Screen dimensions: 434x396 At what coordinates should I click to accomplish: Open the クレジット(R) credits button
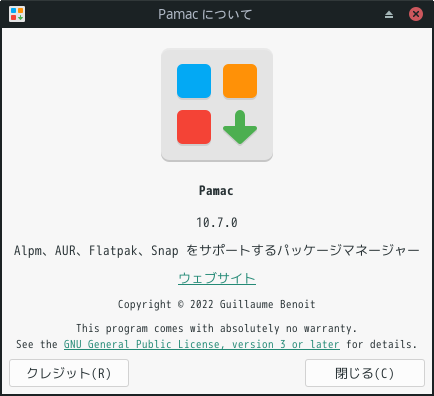pos(69,373)
